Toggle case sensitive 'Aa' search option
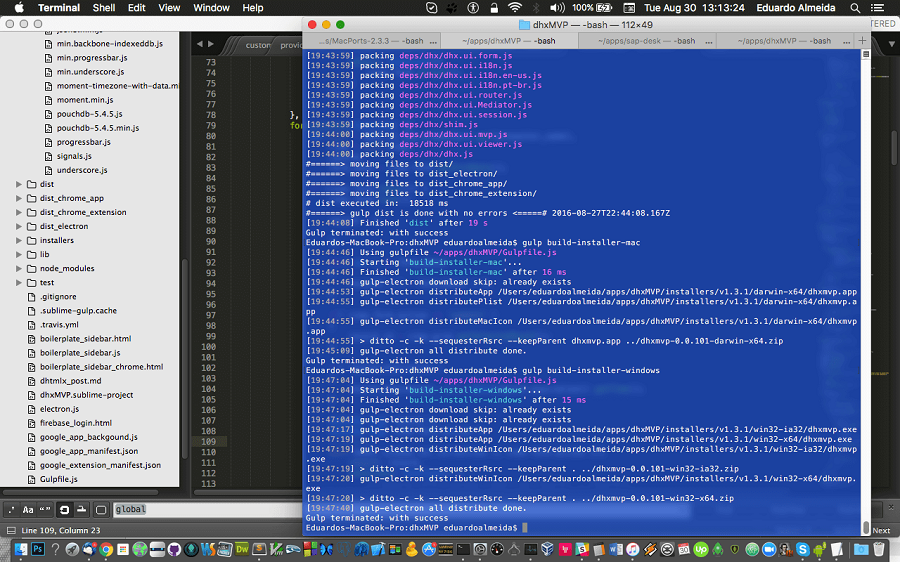 (28, 509)
